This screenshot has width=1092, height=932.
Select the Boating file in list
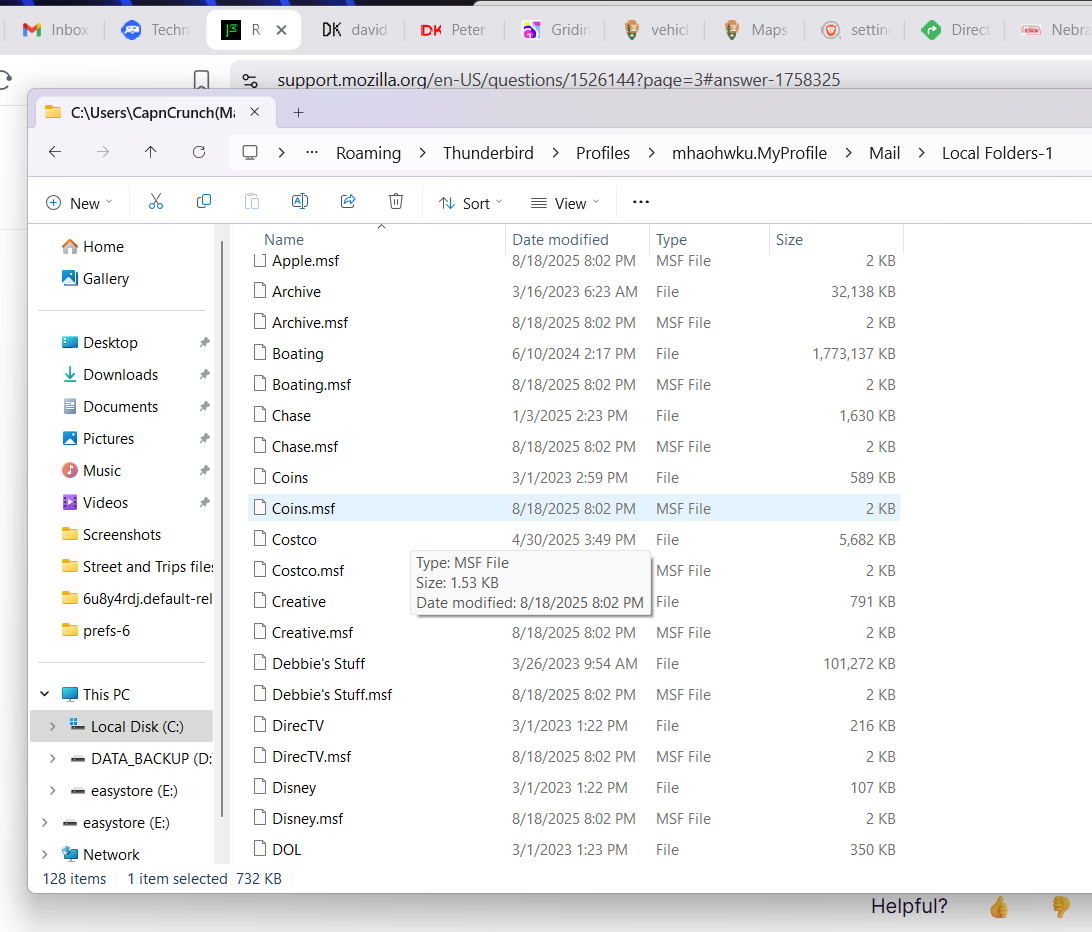[x=297, y=354]
